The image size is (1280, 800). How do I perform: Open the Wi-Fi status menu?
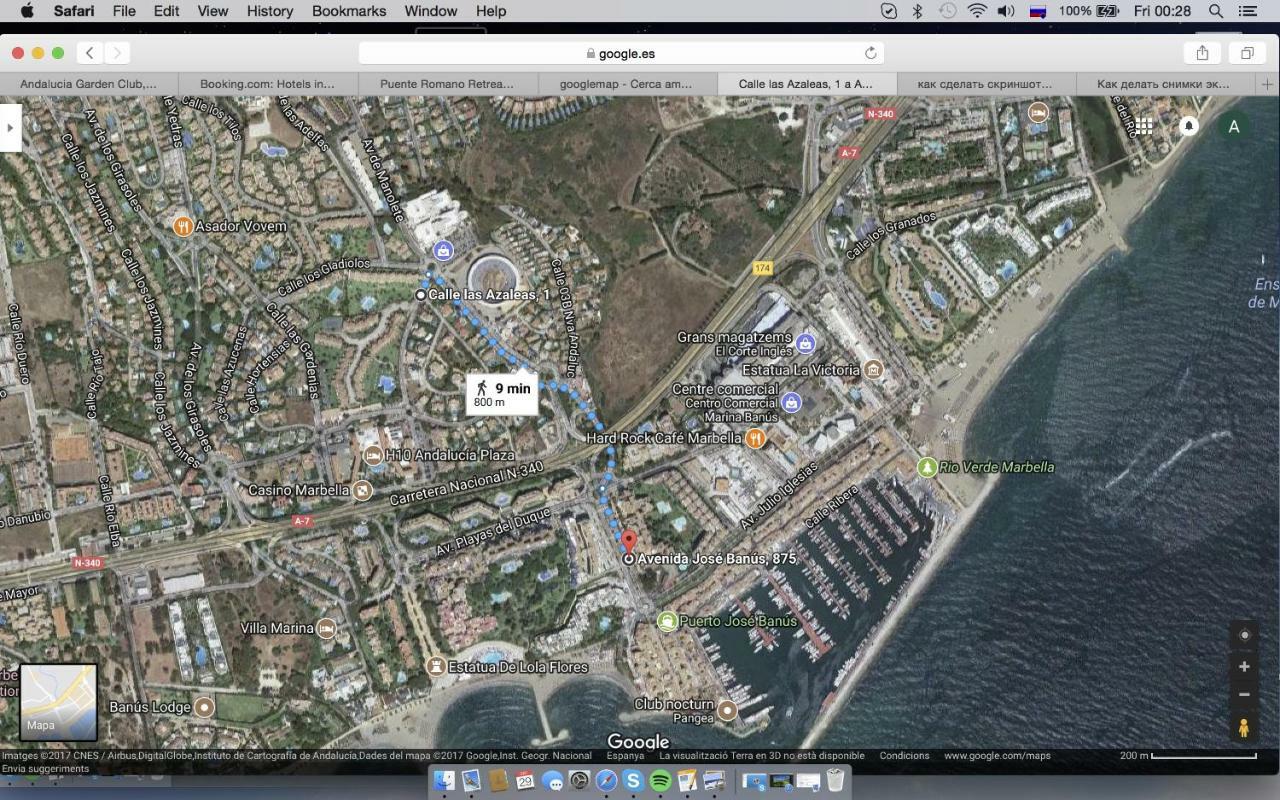pos(977,11)
